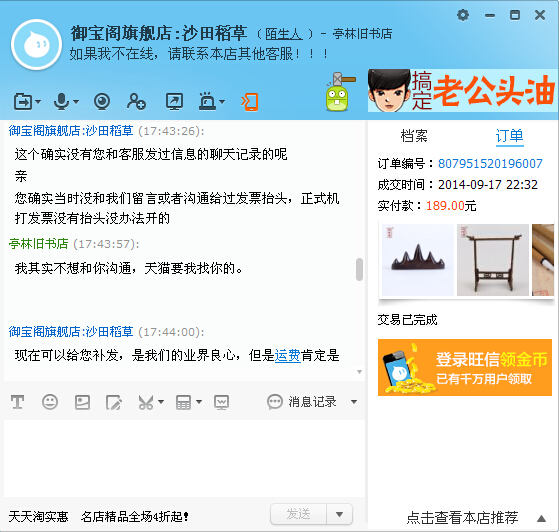The width and height of the screenshot is (559, 532).
Task: Switch to the 订单 tab
Action: 509,136
